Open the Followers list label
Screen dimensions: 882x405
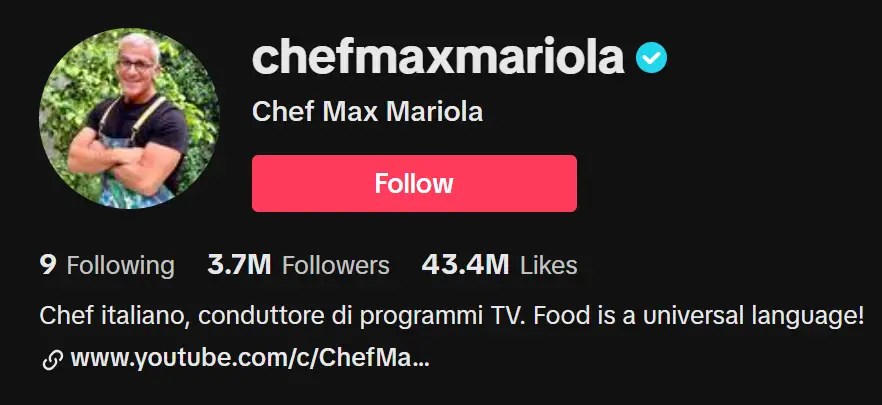[x=336, y=266]
